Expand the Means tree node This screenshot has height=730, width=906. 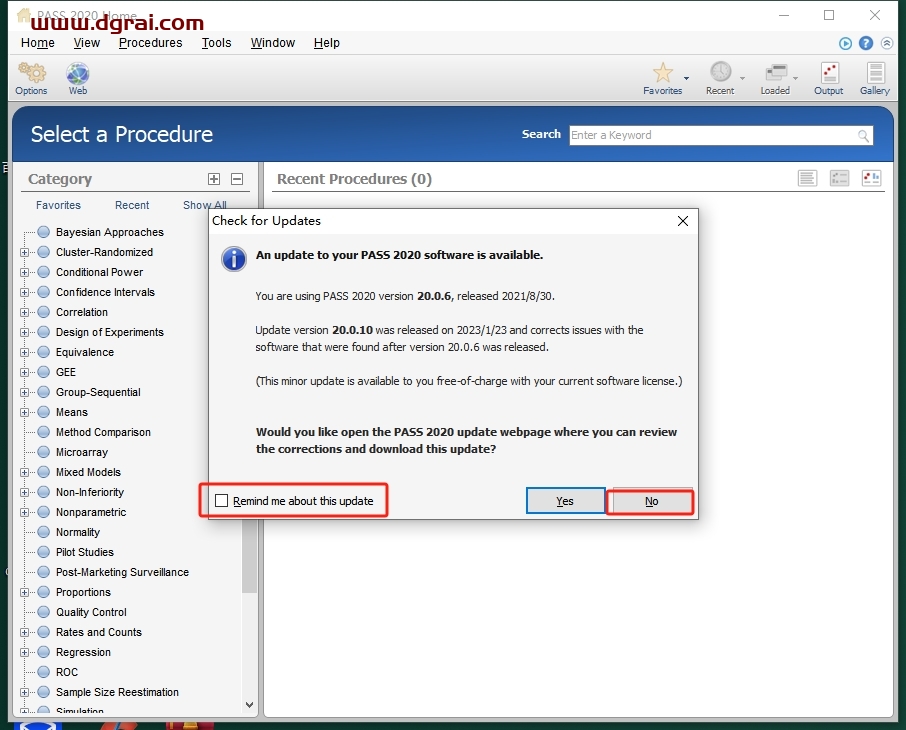(24, 412)
